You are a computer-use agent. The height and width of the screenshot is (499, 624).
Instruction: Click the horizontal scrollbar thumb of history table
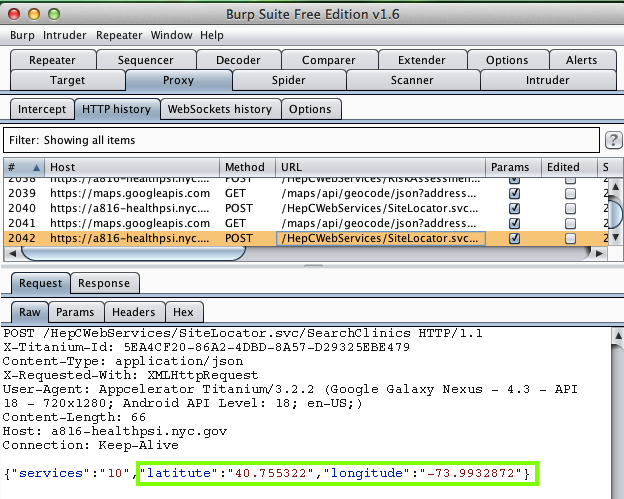pyautogui.click(x=133, y=253)
